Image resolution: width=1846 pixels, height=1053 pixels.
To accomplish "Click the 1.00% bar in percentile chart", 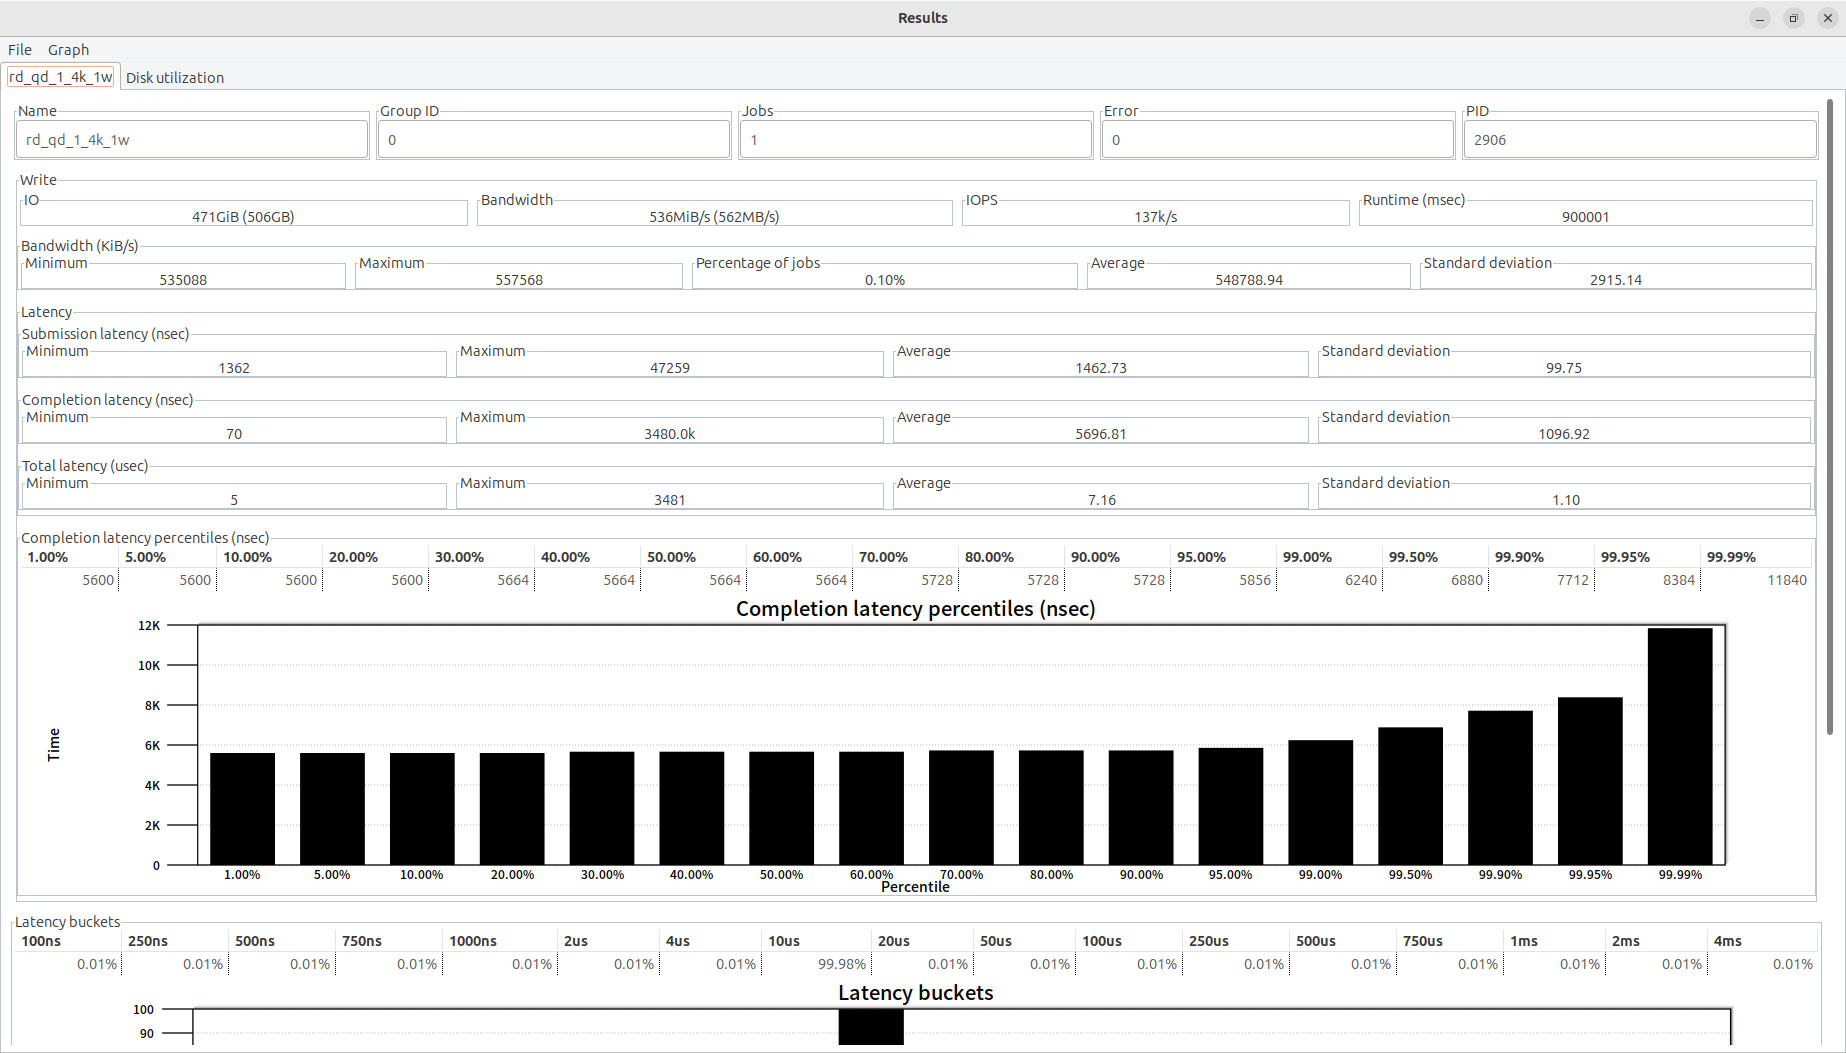I will pyautogui.click(x=242, y=808).
